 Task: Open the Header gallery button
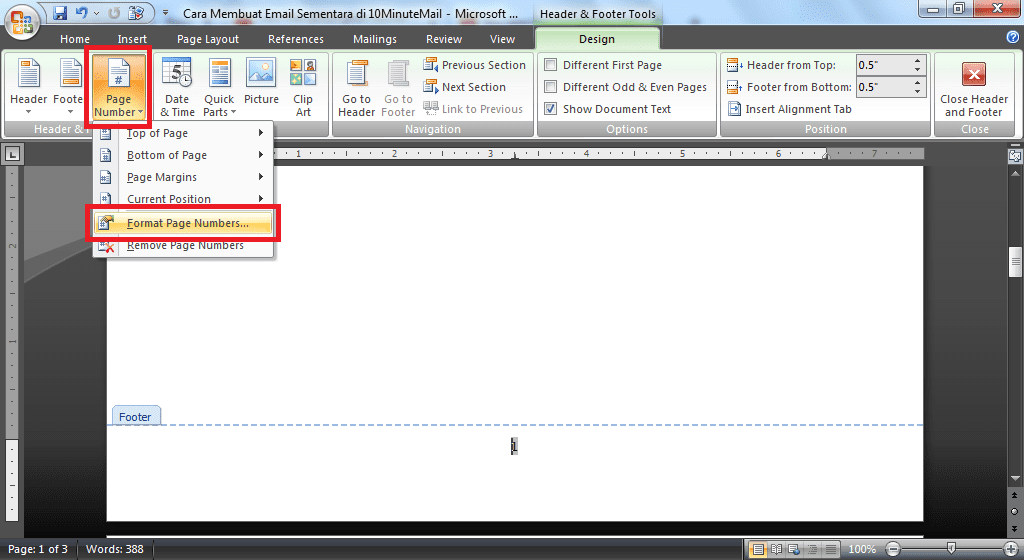point(28,87)
